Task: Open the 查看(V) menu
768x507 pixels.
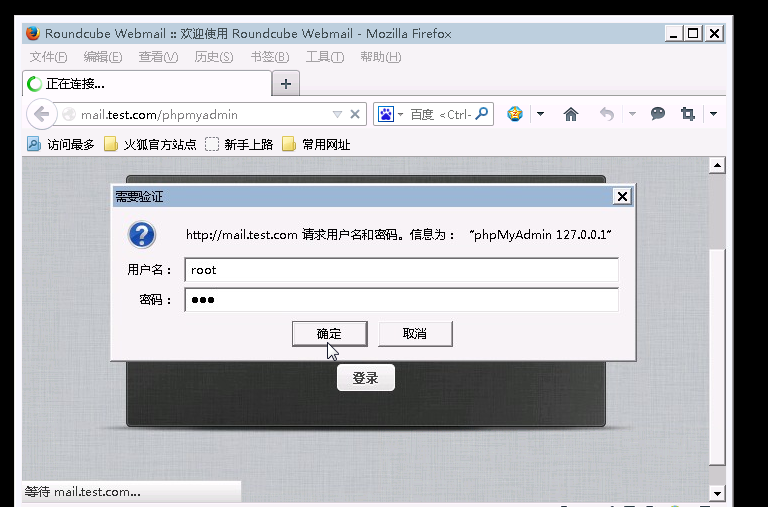Action: coord(158,57)
